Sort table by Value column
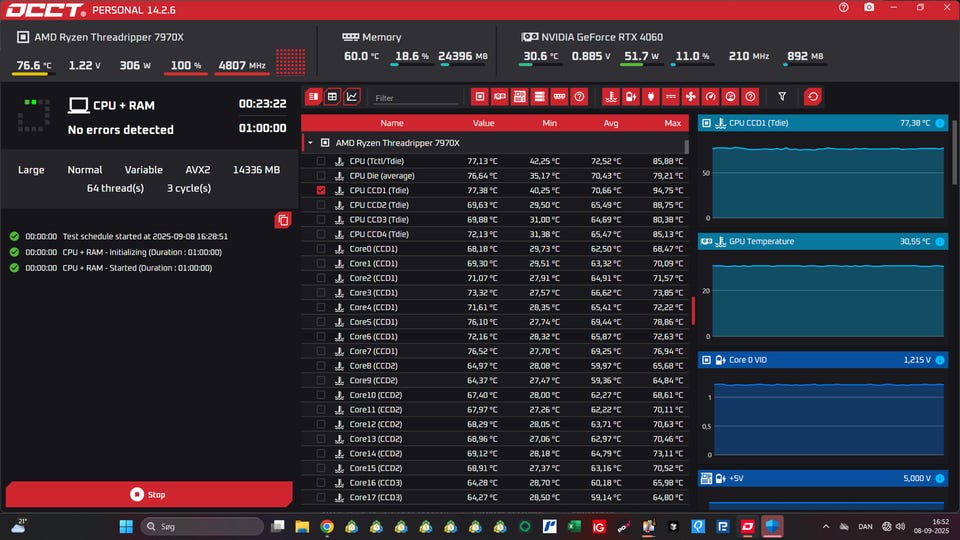Screen dimensions: 960x540 point(483,123)
